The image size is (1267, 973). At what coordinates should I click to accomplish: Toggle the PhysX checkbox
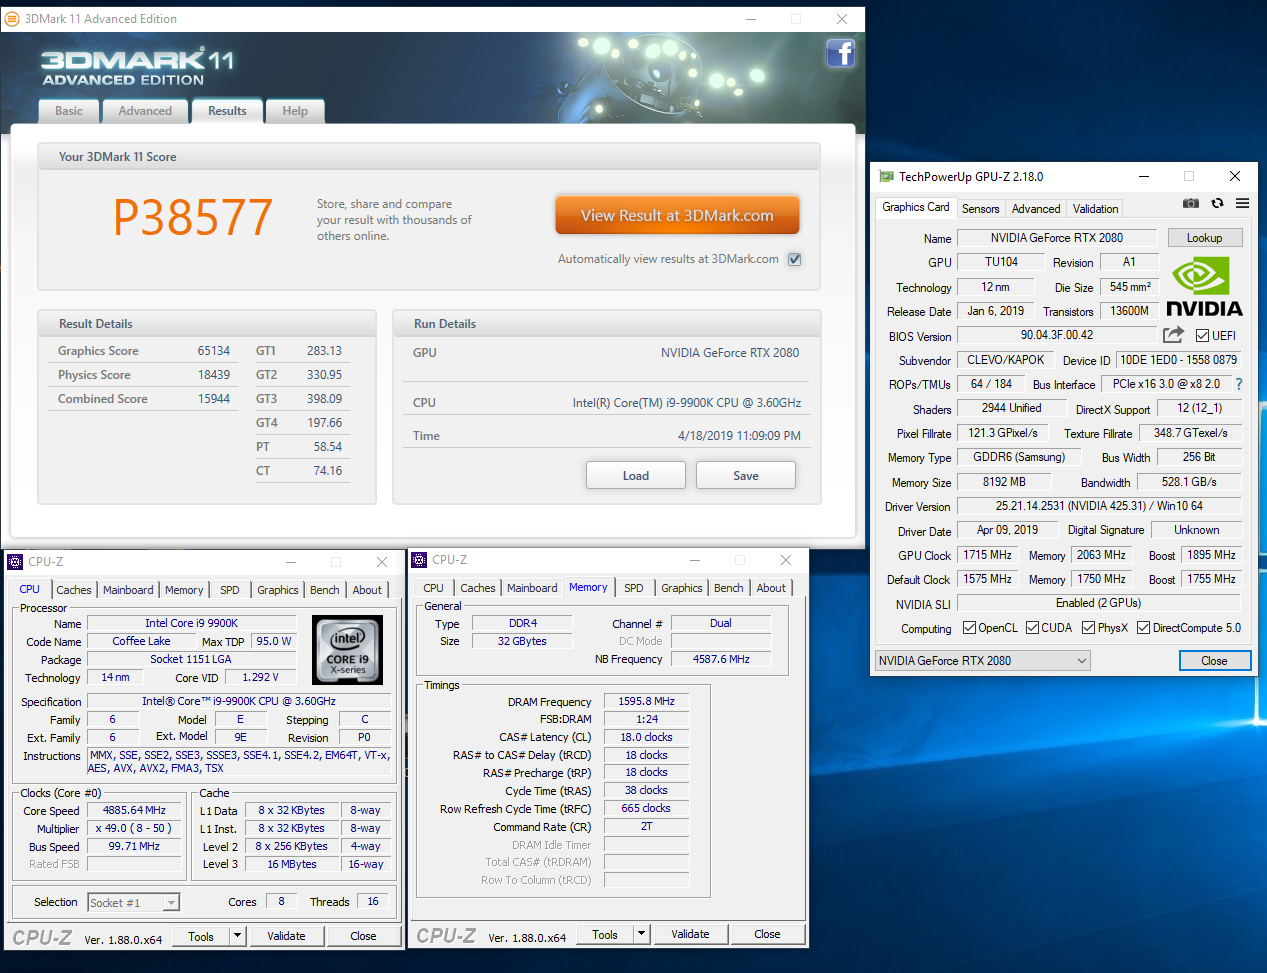[x=1089, y=628]
